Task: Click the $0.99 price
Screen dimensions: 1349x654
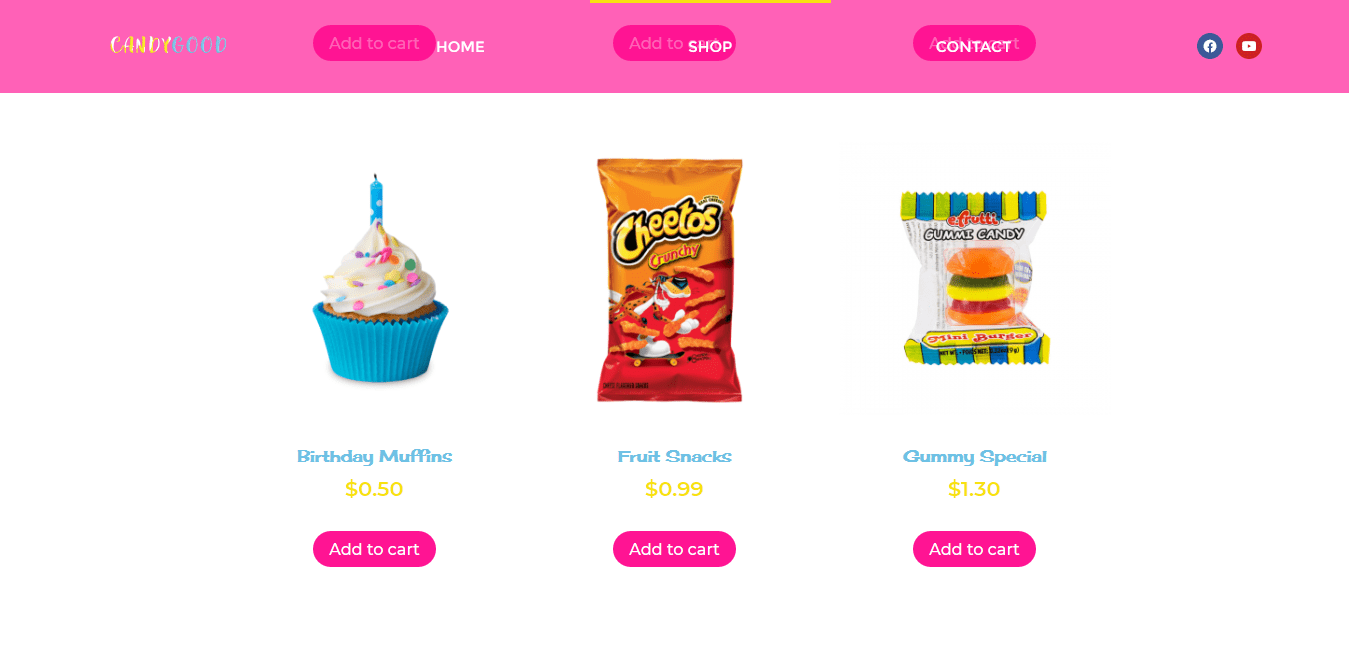Action: point(674,489)
